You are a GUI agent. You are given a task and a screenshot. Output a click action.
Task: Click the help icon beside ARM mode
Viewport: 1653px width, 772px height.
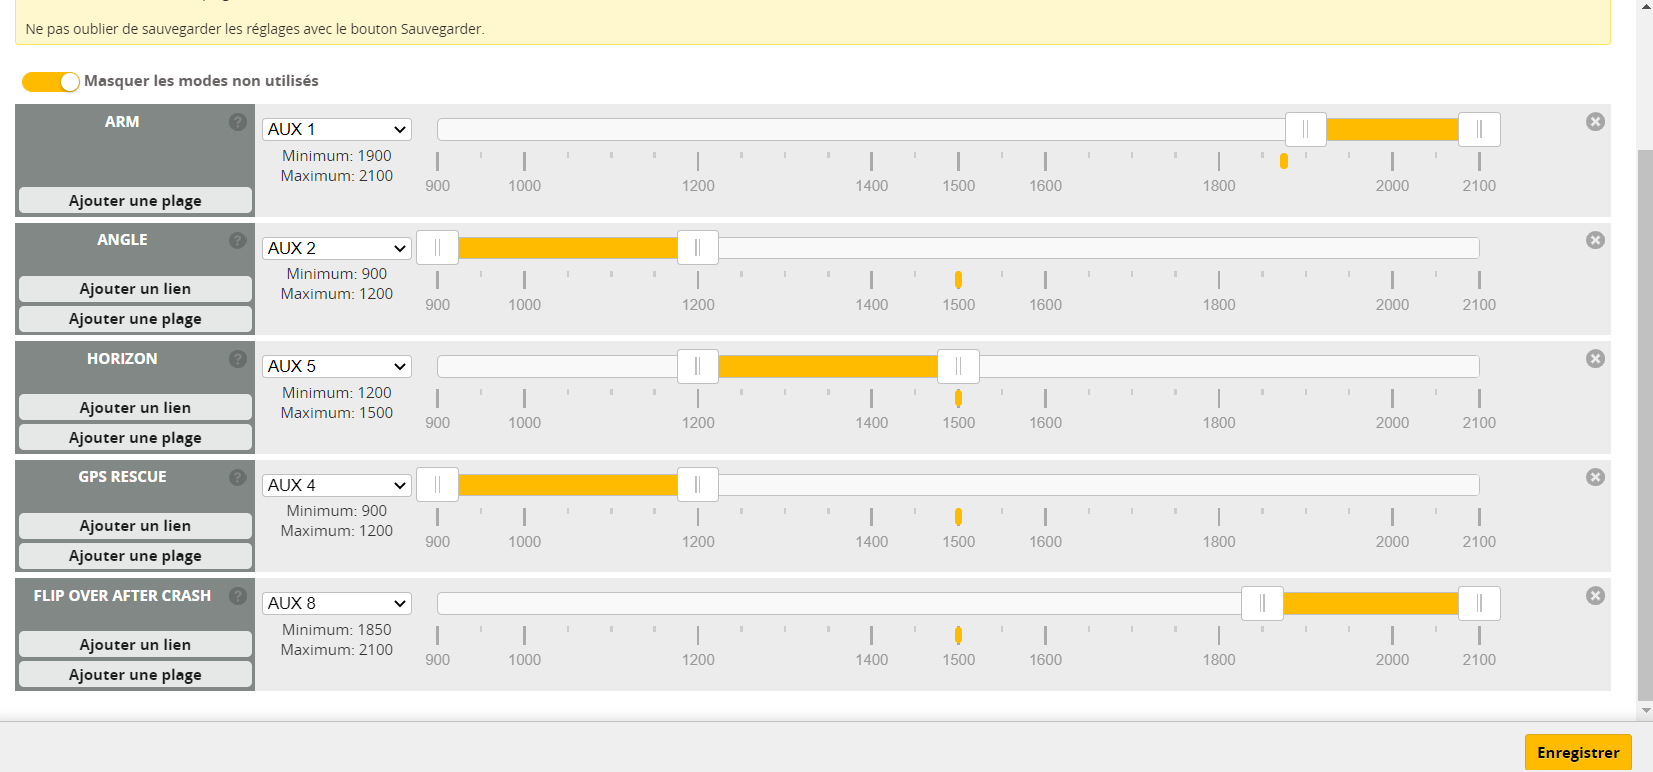[x=237, y=122]
